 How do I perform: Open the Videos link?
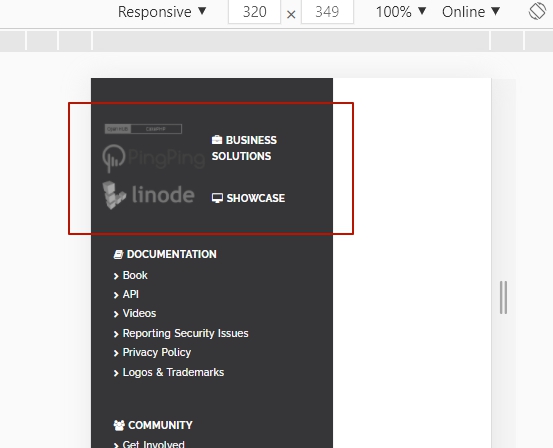point(139,313)
